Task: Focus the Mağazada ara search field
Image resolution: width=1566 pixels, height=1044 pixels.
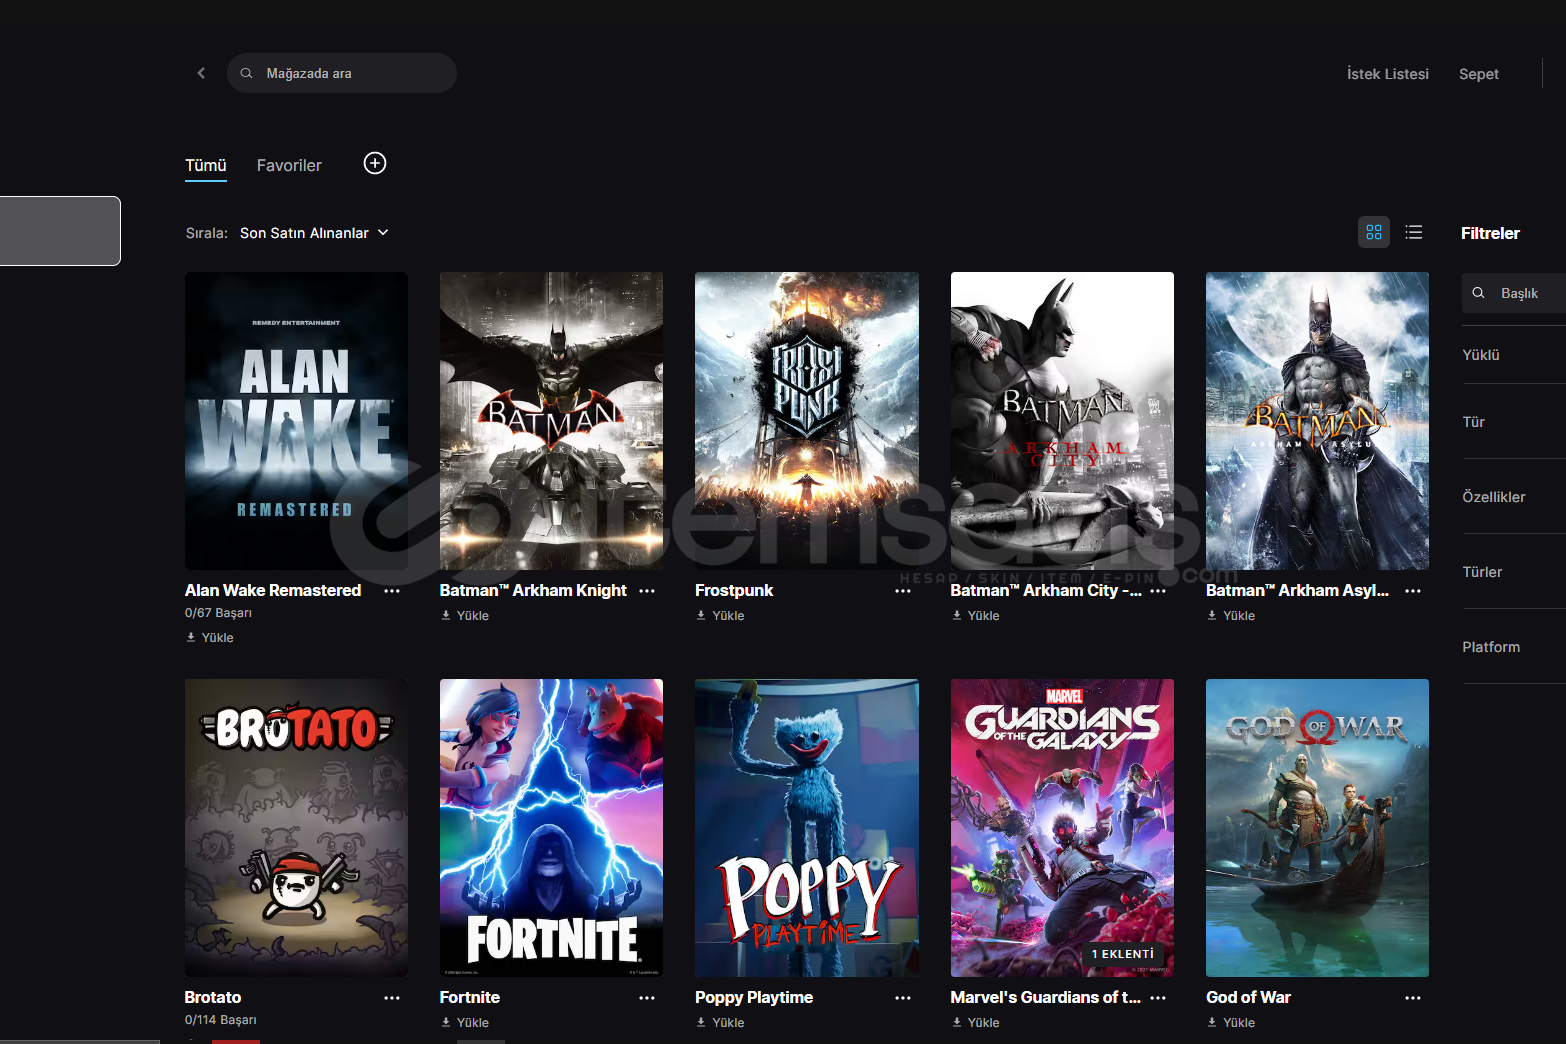Action: click(342, 73)
